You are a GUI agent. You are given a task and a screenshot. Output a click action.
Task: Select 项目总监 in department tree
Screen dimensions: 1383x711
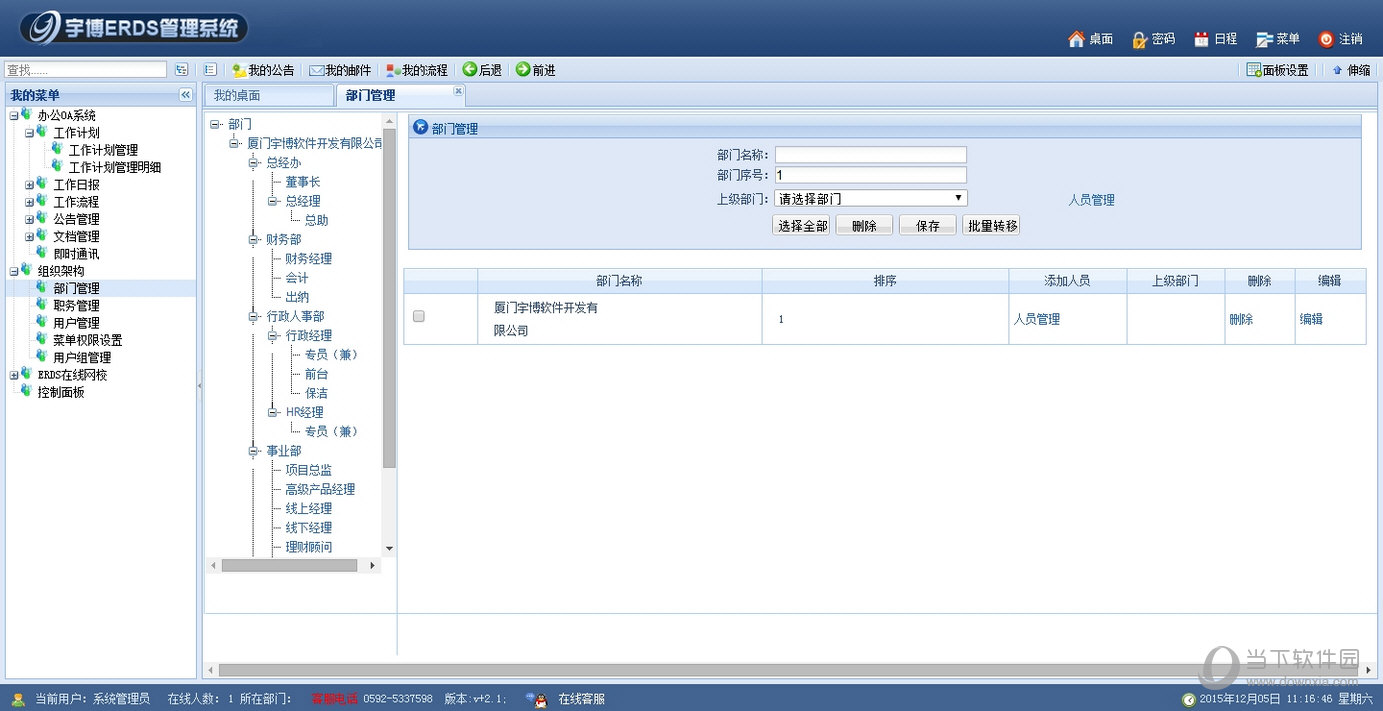(308, 470)
